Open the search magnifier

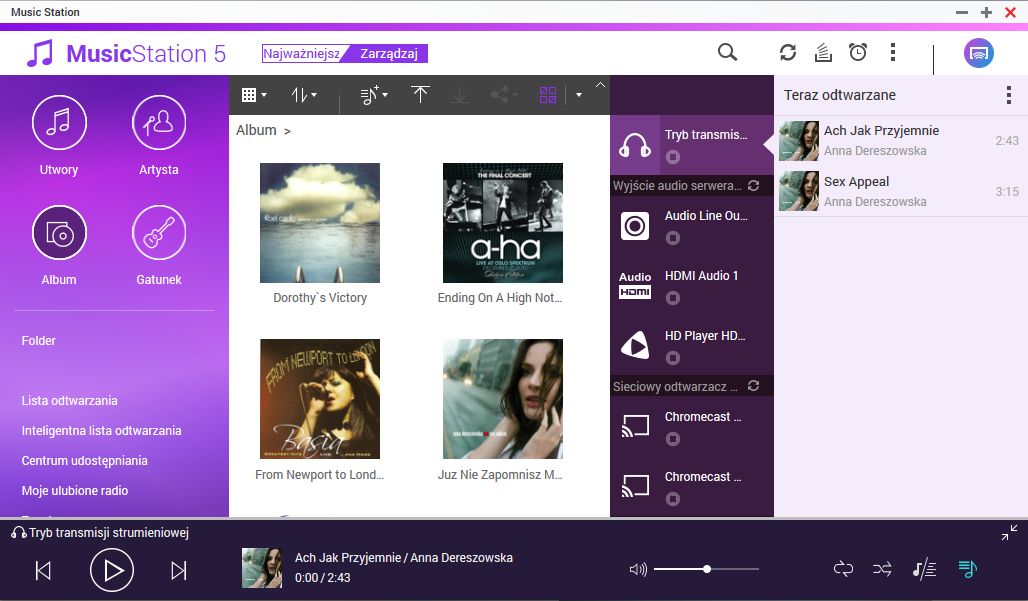pos(727,52)
